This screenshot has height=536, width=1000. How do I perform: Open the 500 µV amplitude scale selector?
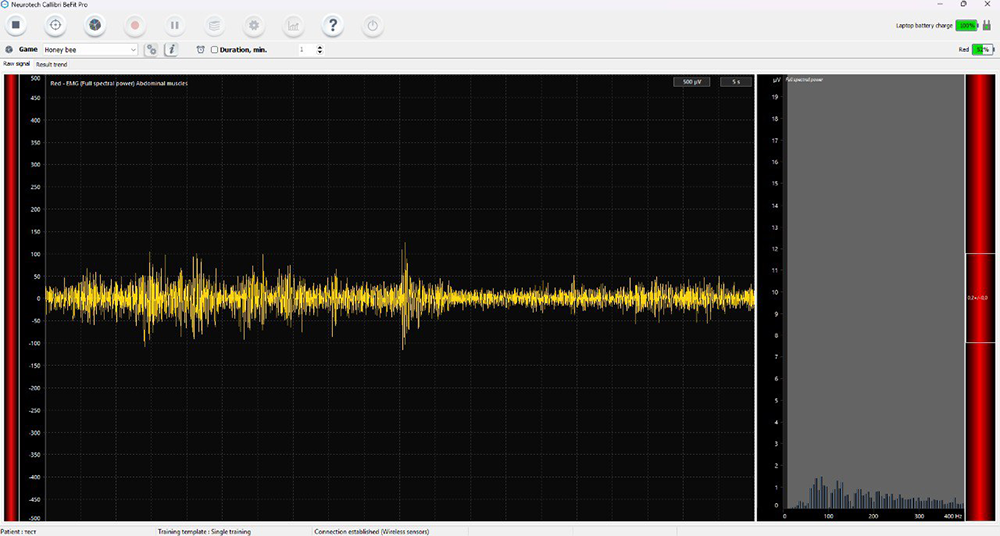[x=691, y=82]
